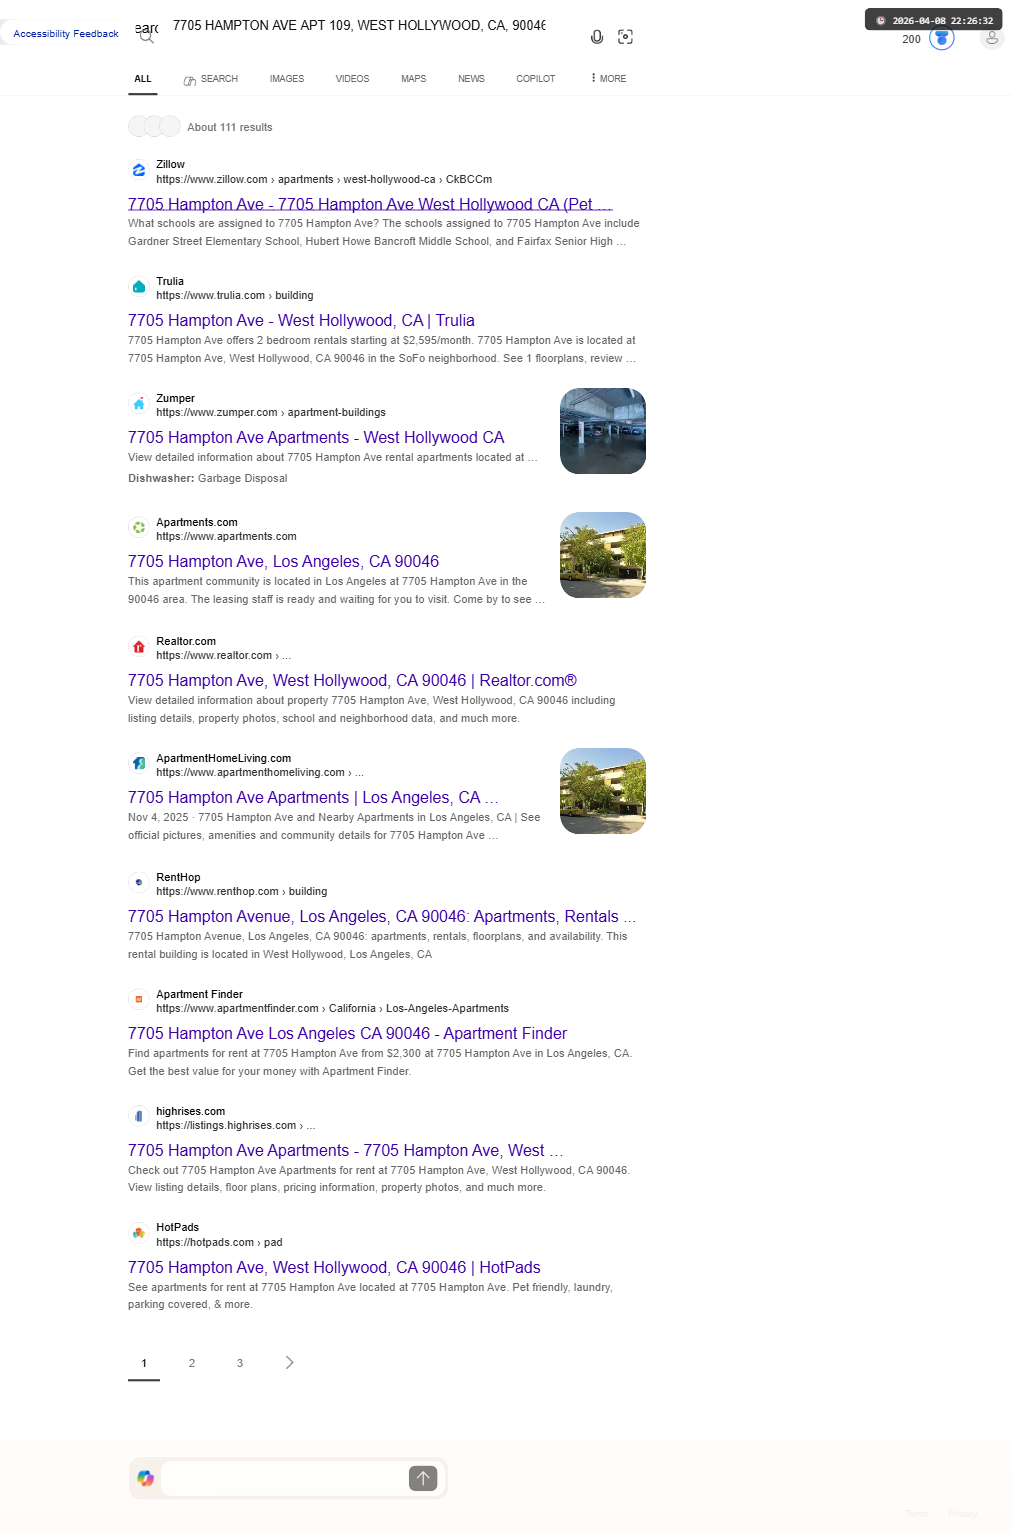Switch to the VIDEOS tab
Viewport: 1012px width, 1532px height.
[352, 79]
